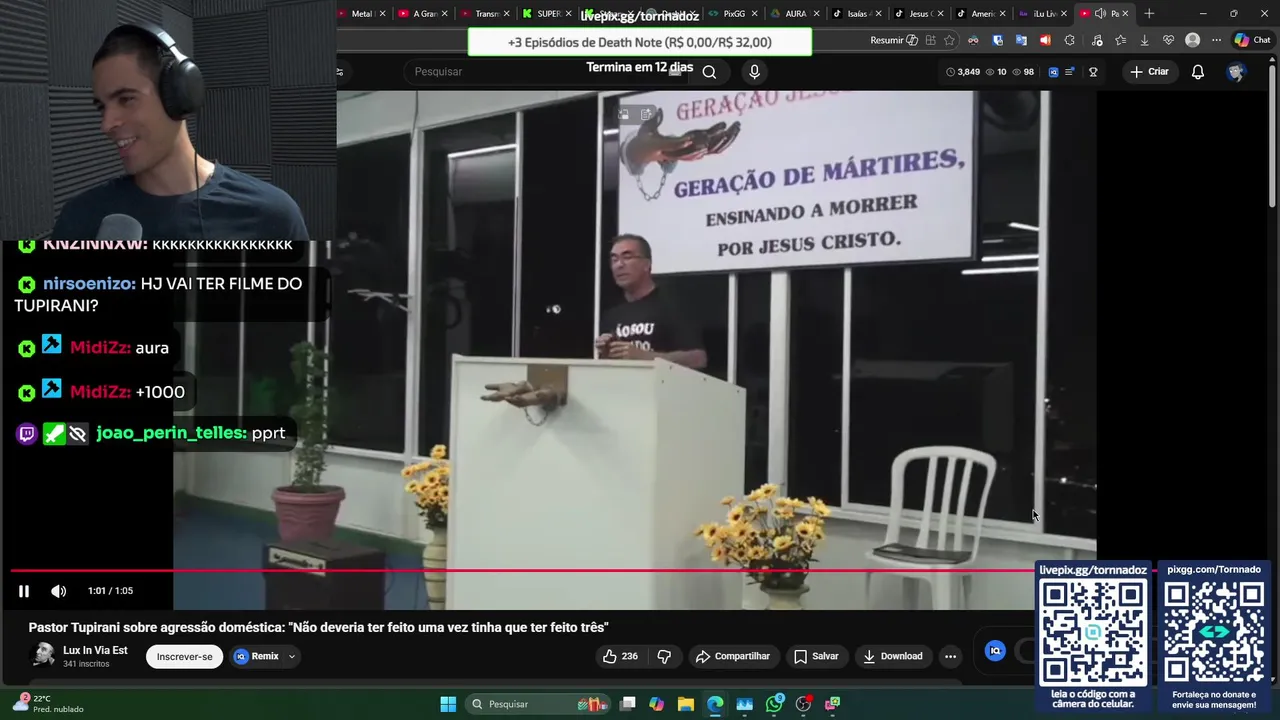Click the YouTube search magnifier icon
Screen dimensions: 1280x720
tap(709, 72)
